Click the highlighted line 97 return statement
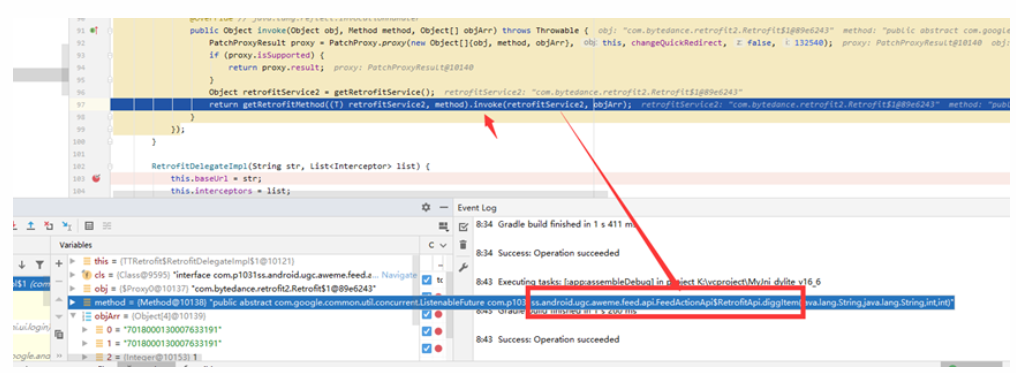This screenshot has height=373, width=1016. 560,105
